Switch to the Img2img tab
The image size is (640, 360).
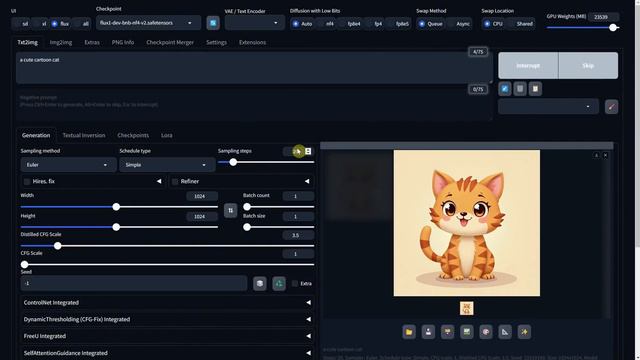coord(61,42)
